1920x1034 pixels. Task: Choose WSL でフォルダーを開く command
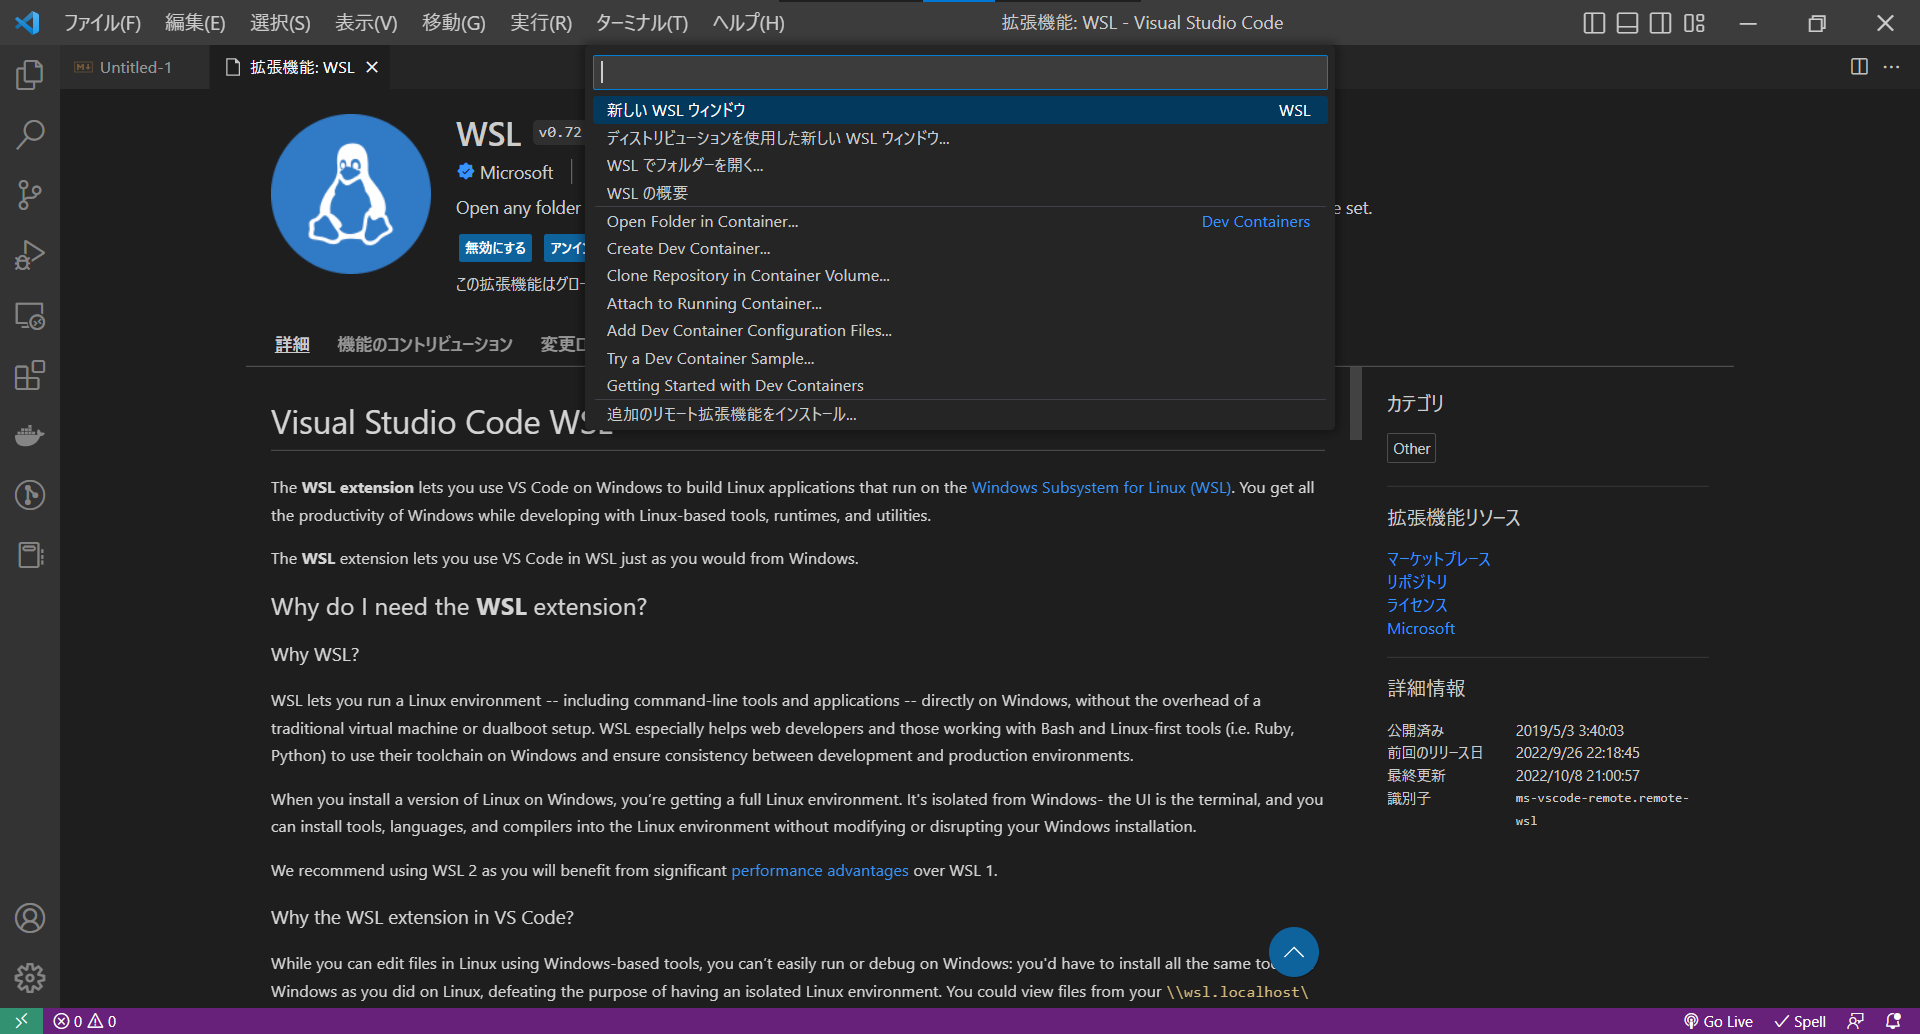coord(960,165)
